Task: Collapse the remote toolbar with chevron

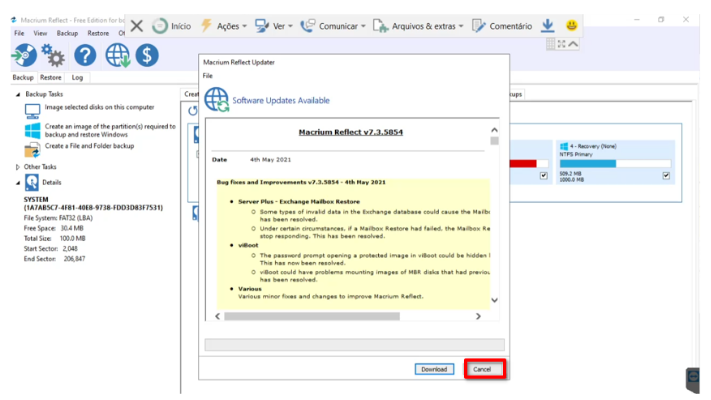Action: (573, 44)
